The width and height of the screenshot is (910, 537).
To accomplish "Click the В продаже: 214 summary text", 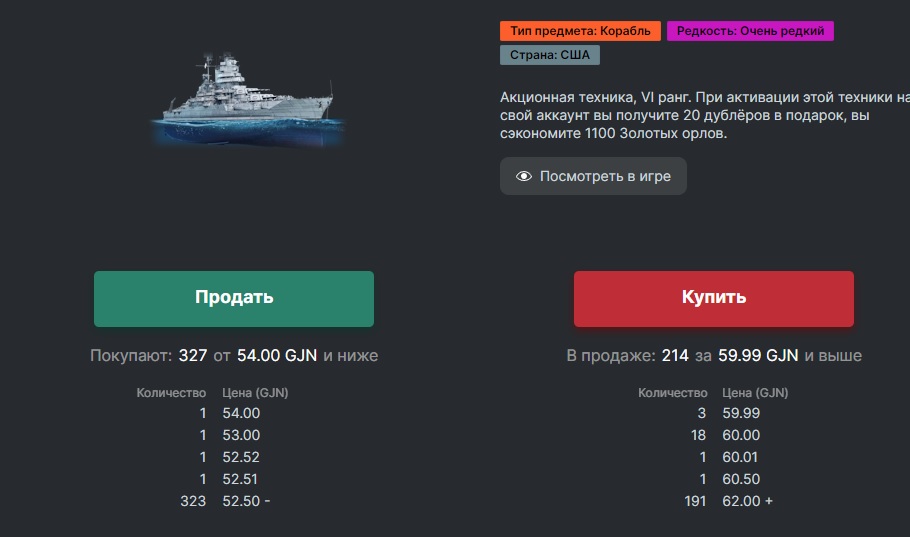I will point(627,355).
